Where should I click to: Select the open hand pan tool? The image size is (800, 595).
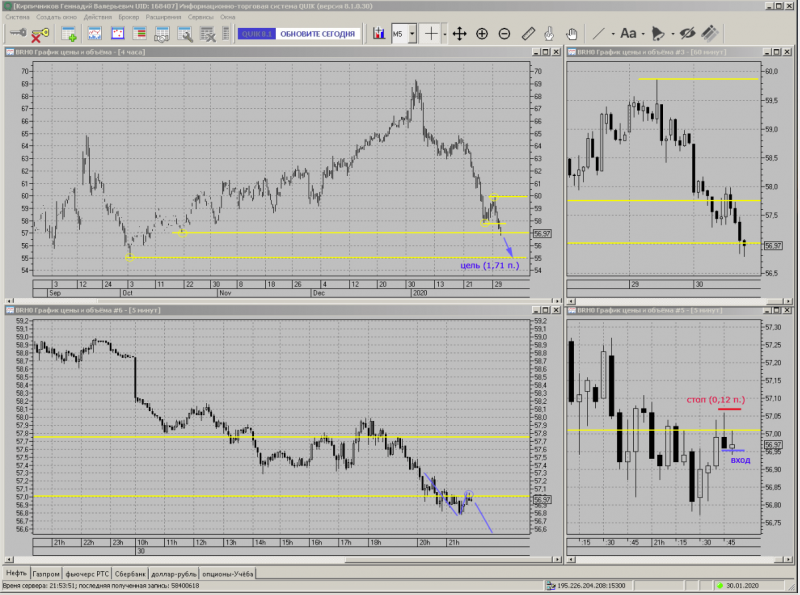(x=571, y=34)
